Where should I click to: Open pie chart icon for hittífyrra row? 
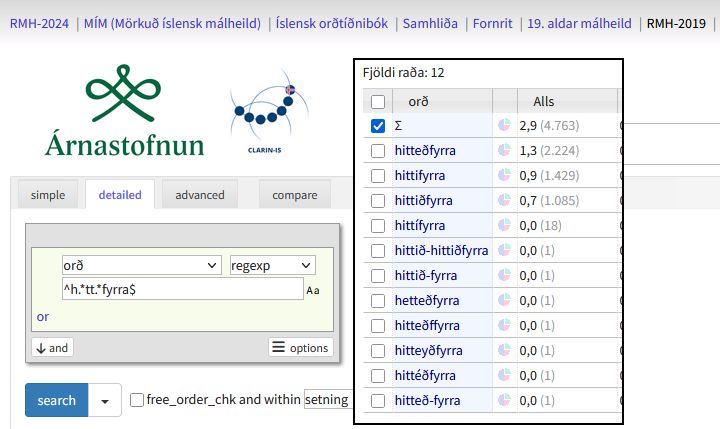[x=504, y=225]
